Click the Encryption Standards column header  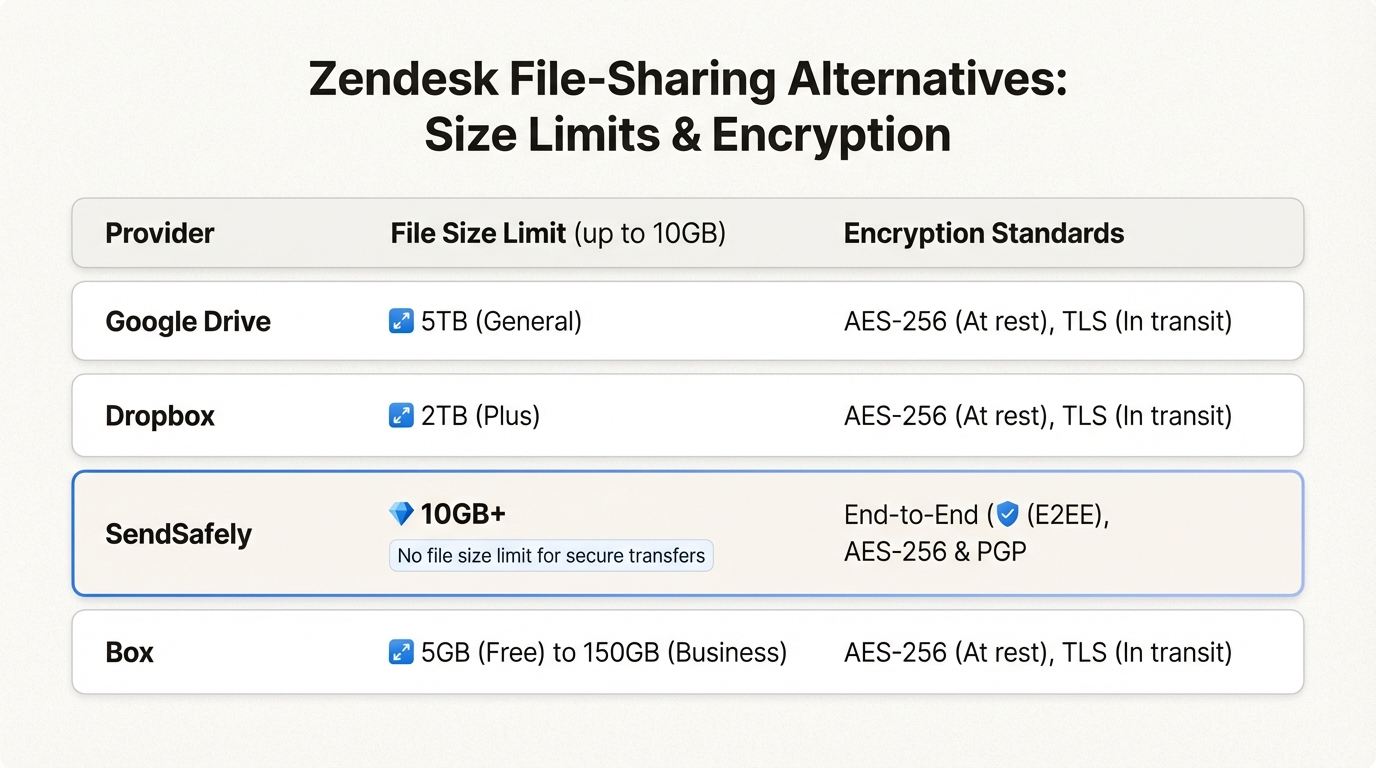[984, 233]
